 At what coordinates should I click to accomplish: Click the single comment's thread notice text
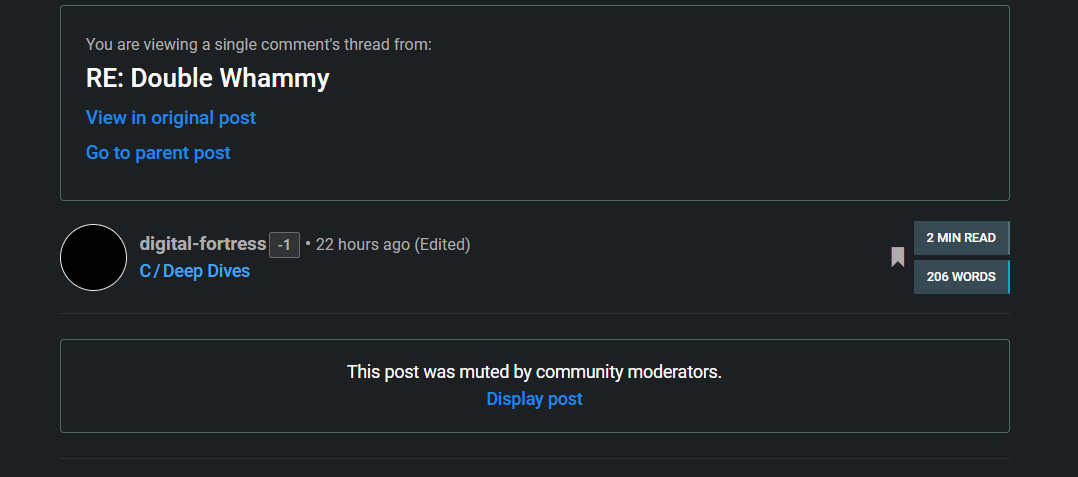tap(259, 44)
